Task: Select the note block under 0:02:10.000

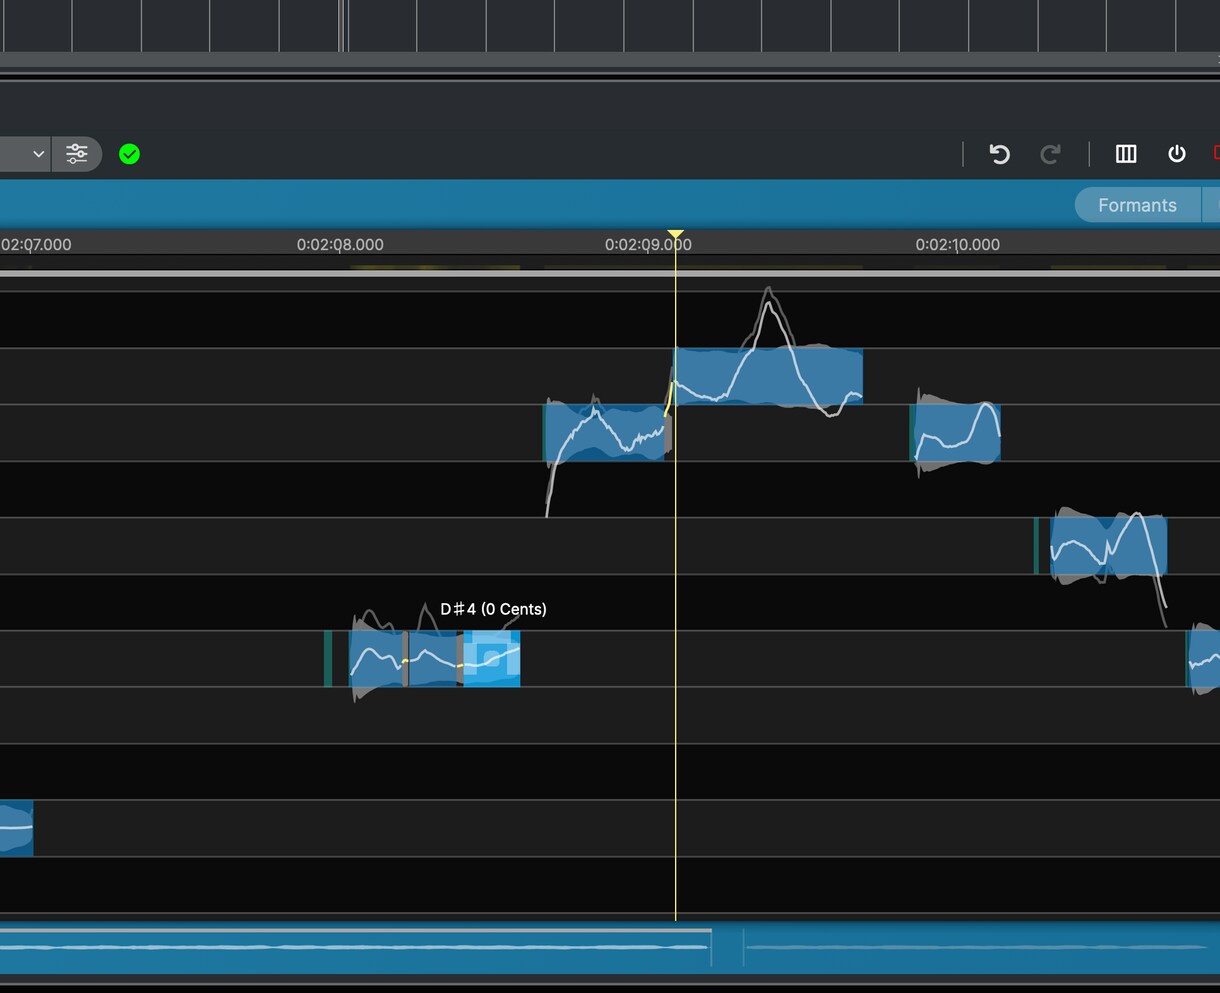Action: [x=957, y=432]
